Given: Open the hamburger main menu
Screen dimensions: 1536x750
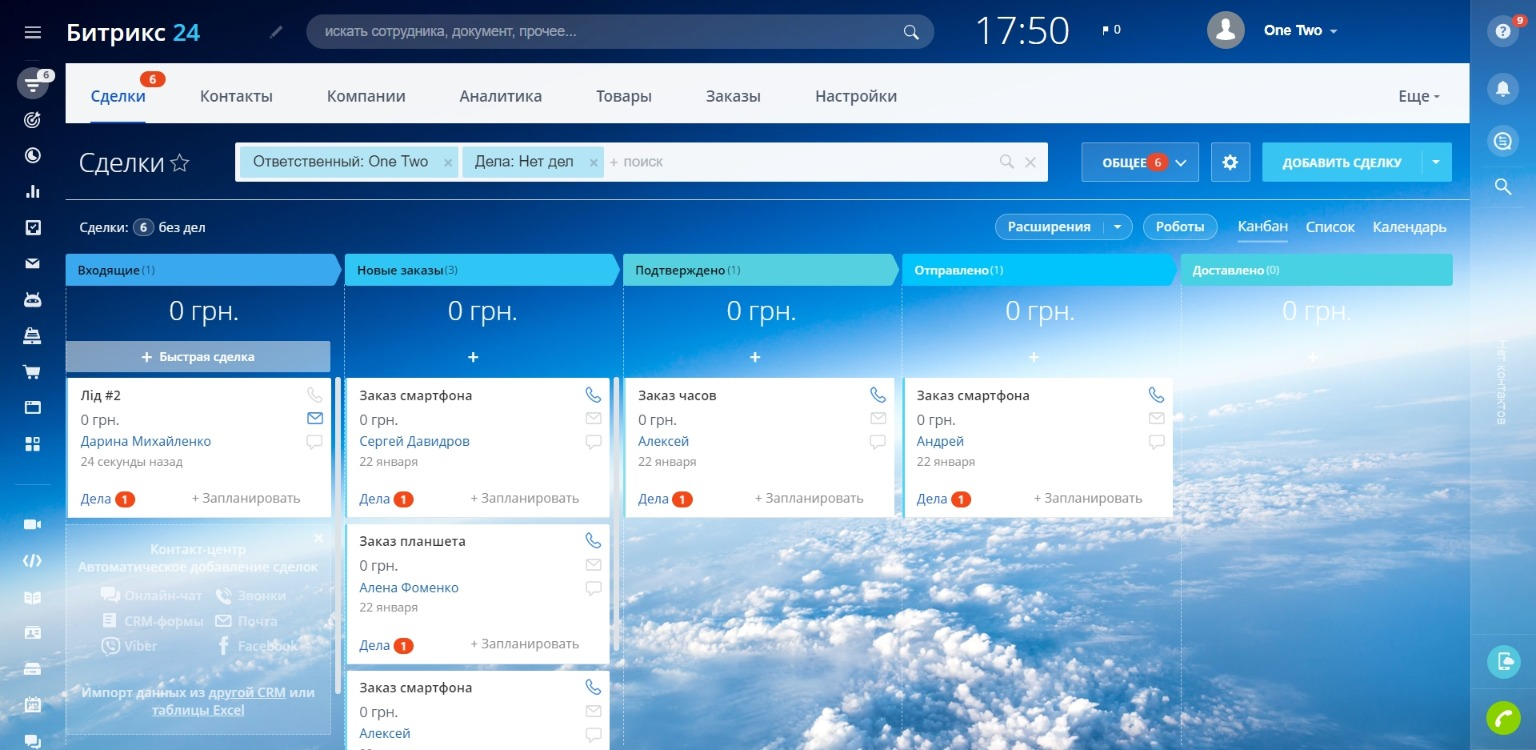Looking at the screenshot, I should coord(32,32).
